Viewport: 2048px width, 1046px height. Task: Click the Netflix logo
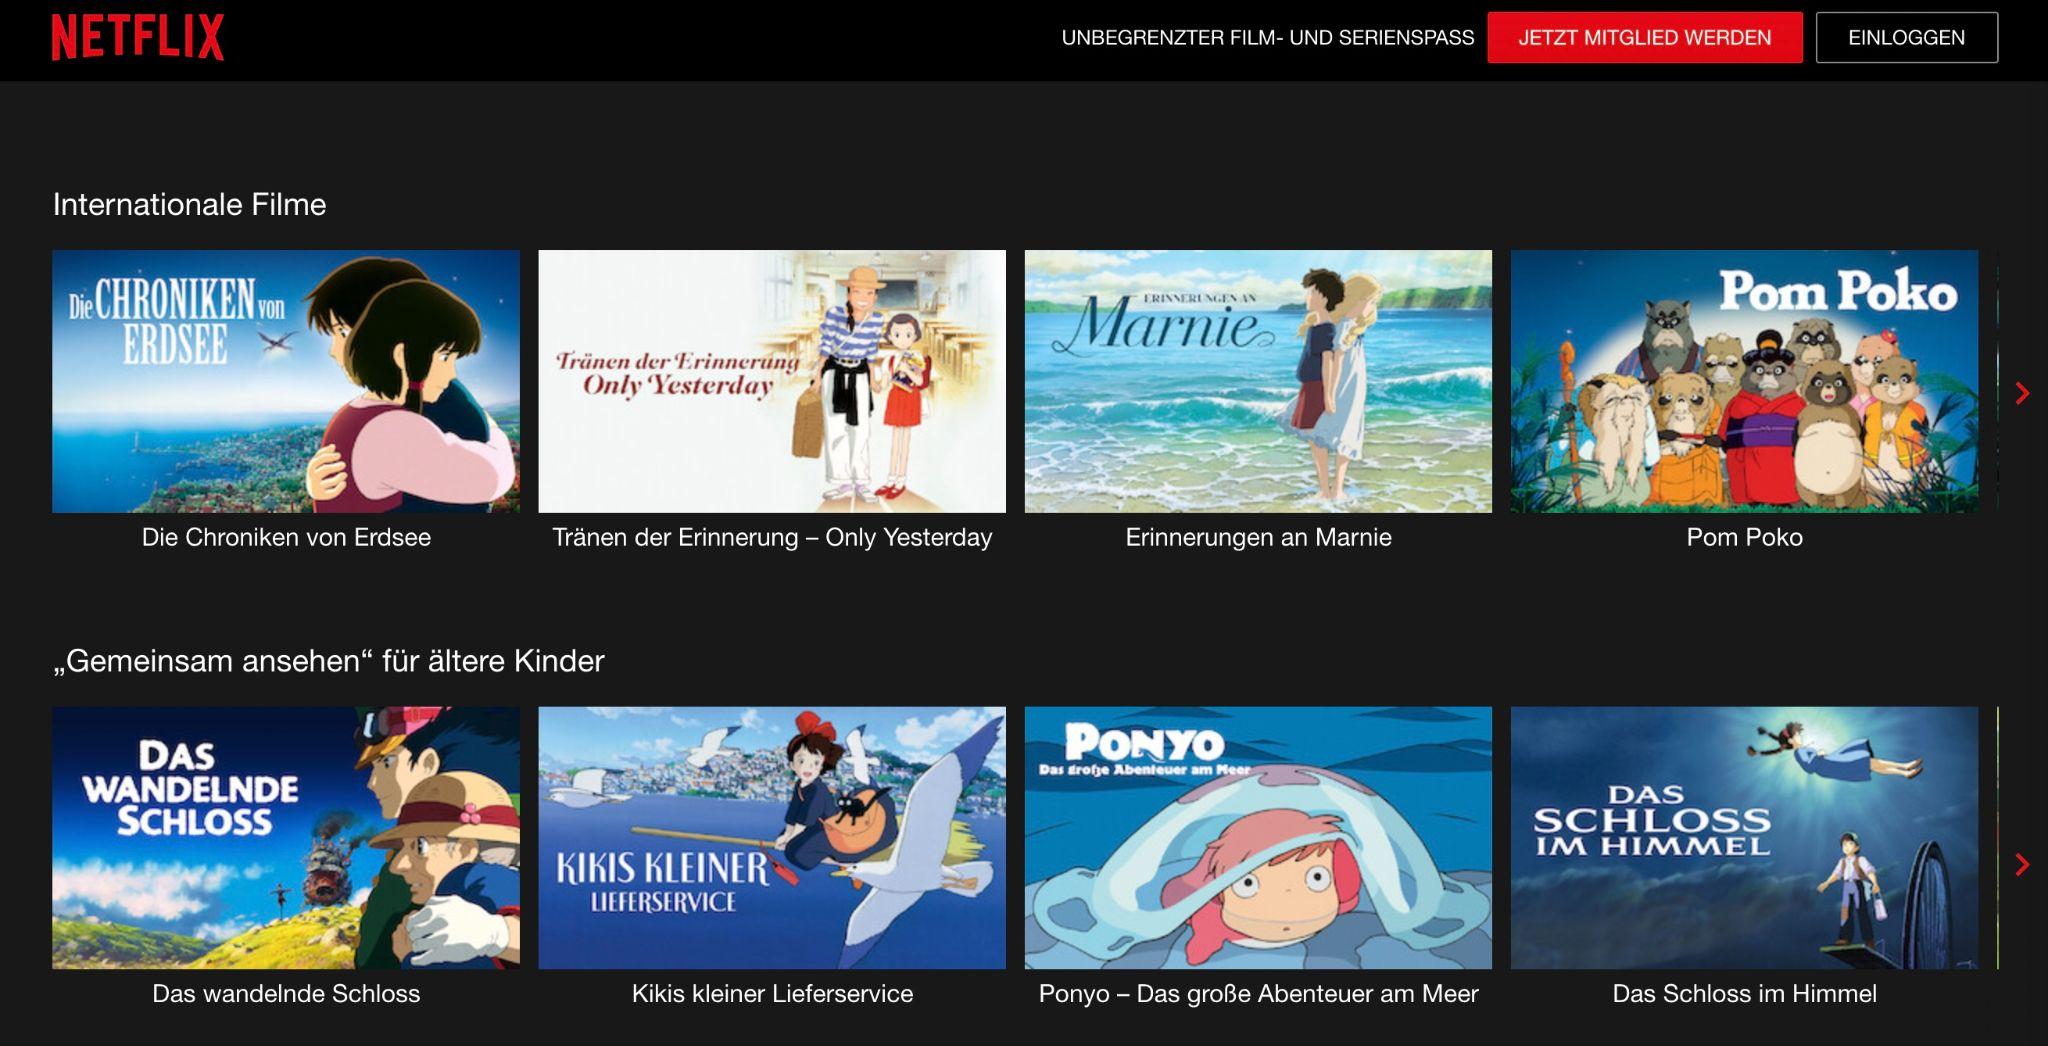(138, 38)
